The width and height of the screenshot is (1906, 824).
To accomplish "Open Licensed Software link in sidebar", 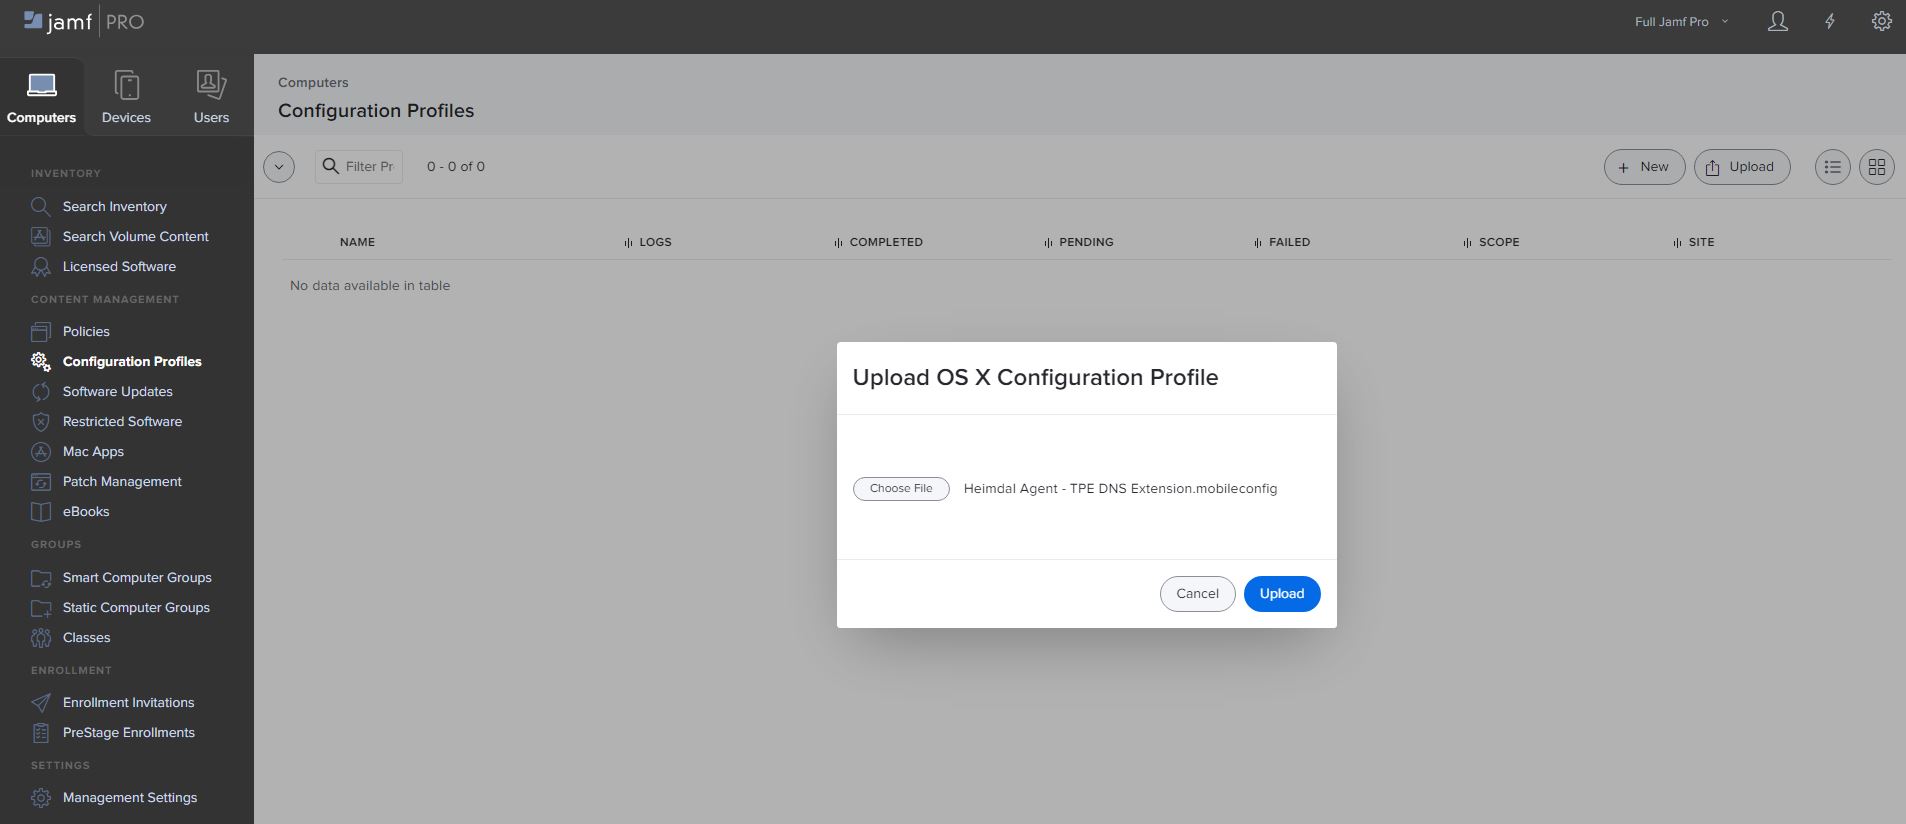I will (x=119, y=266).
